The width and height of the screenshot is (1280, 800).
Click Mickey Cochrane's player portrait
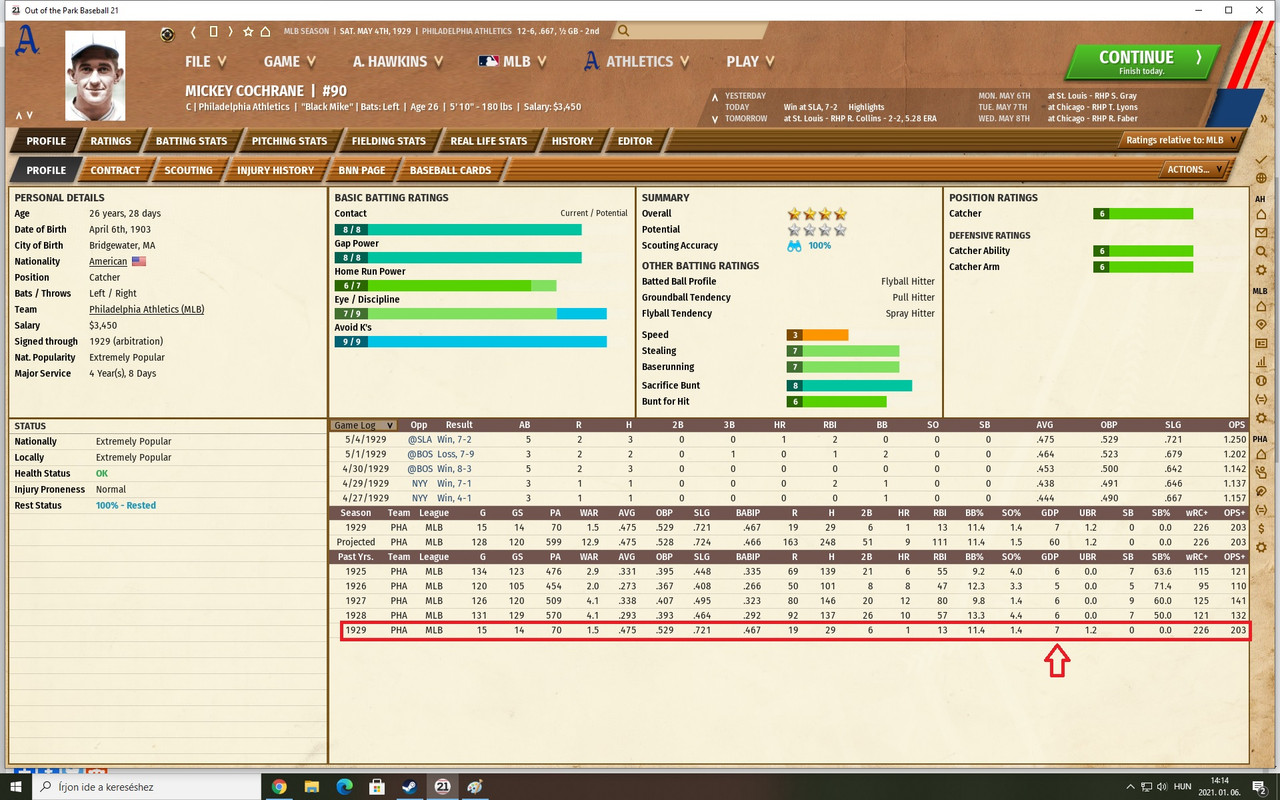click(95, 76)
